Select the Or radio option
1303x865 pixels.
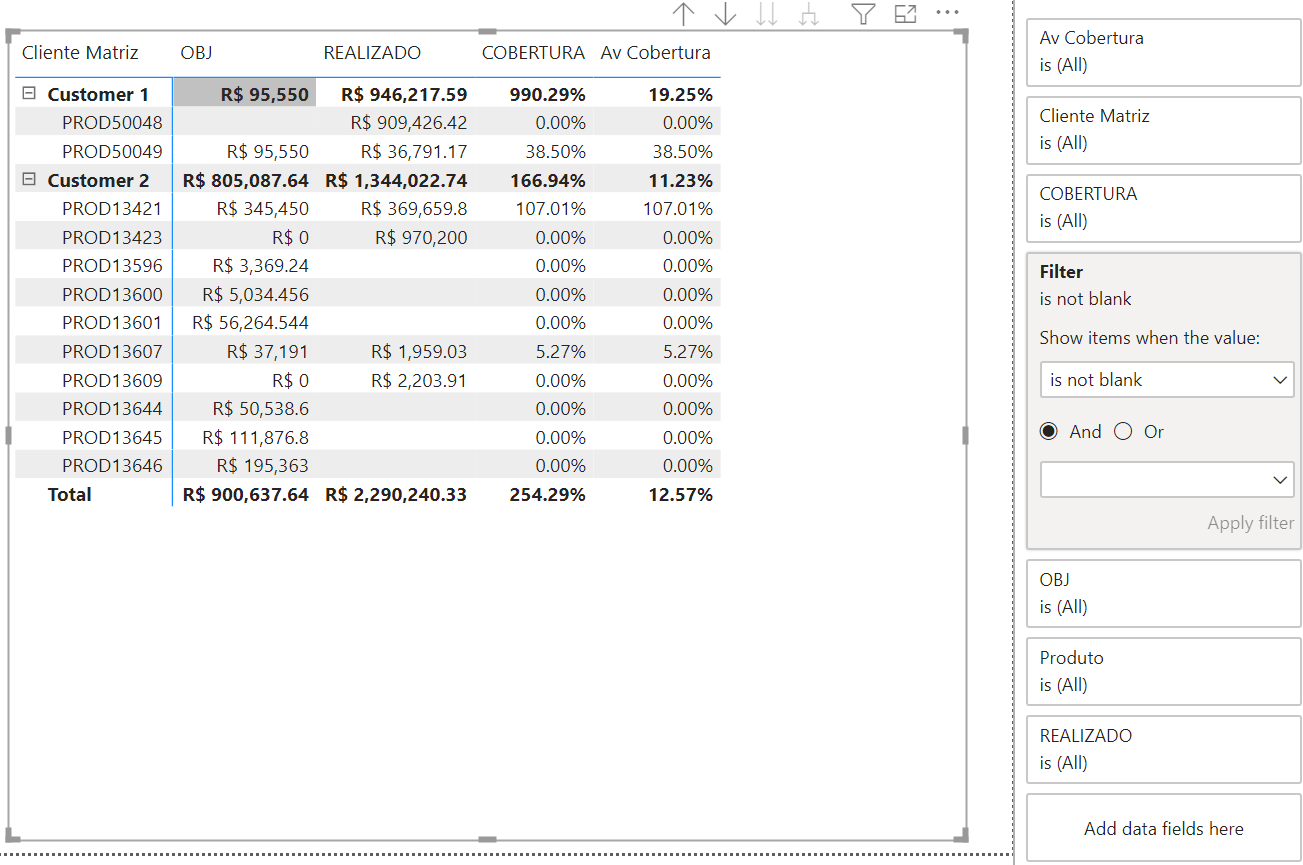point(1123,431)
